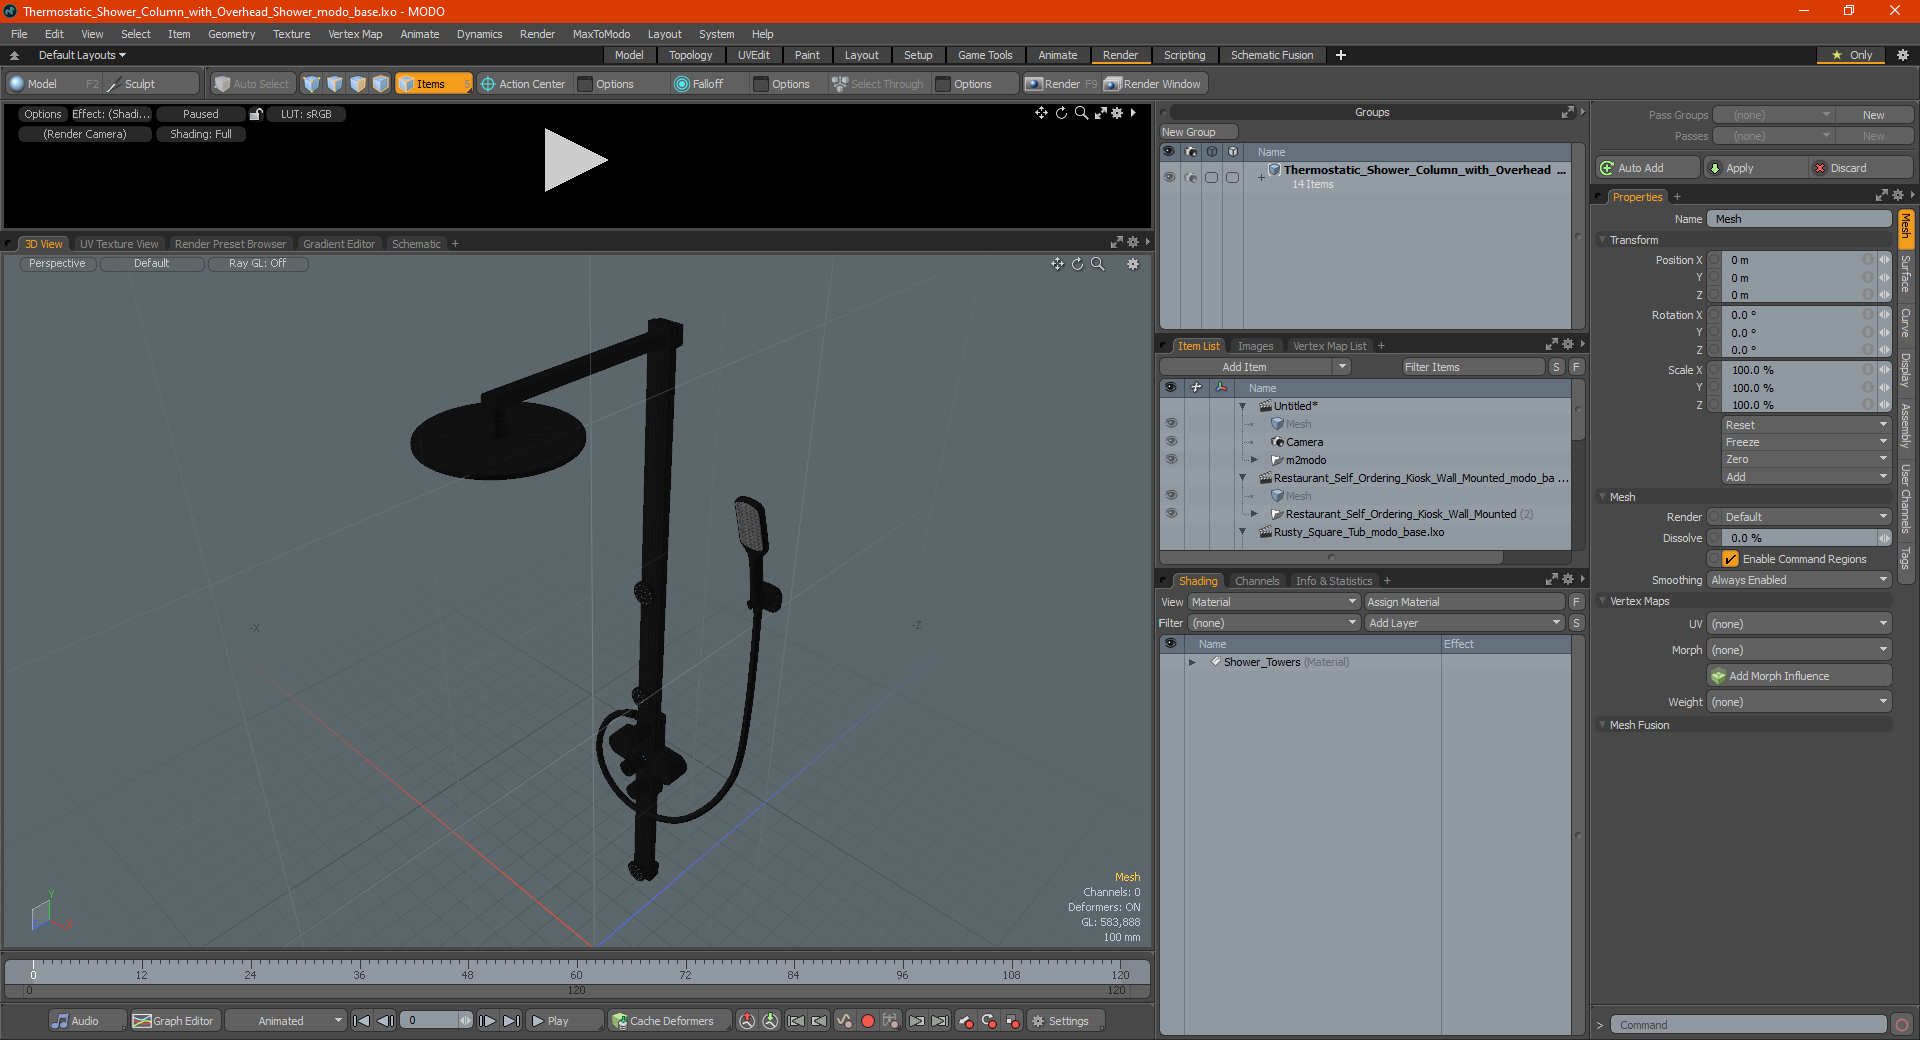Open the shading View Material dropdown
Screen dimensions: 1920x1040
pyautogui.click(x=1273, y=602)
